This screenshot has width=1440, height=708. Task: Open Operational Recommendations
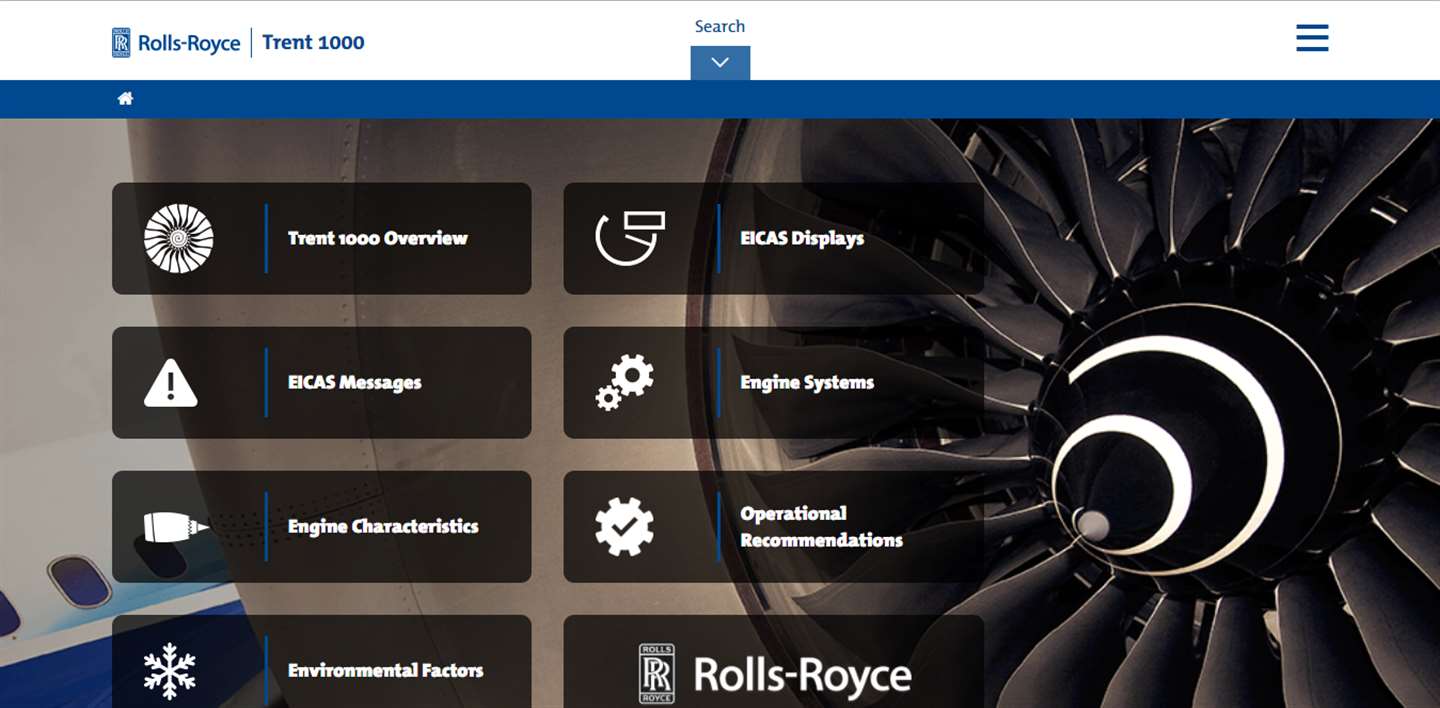pyautogui.click(x=774, y=526)
